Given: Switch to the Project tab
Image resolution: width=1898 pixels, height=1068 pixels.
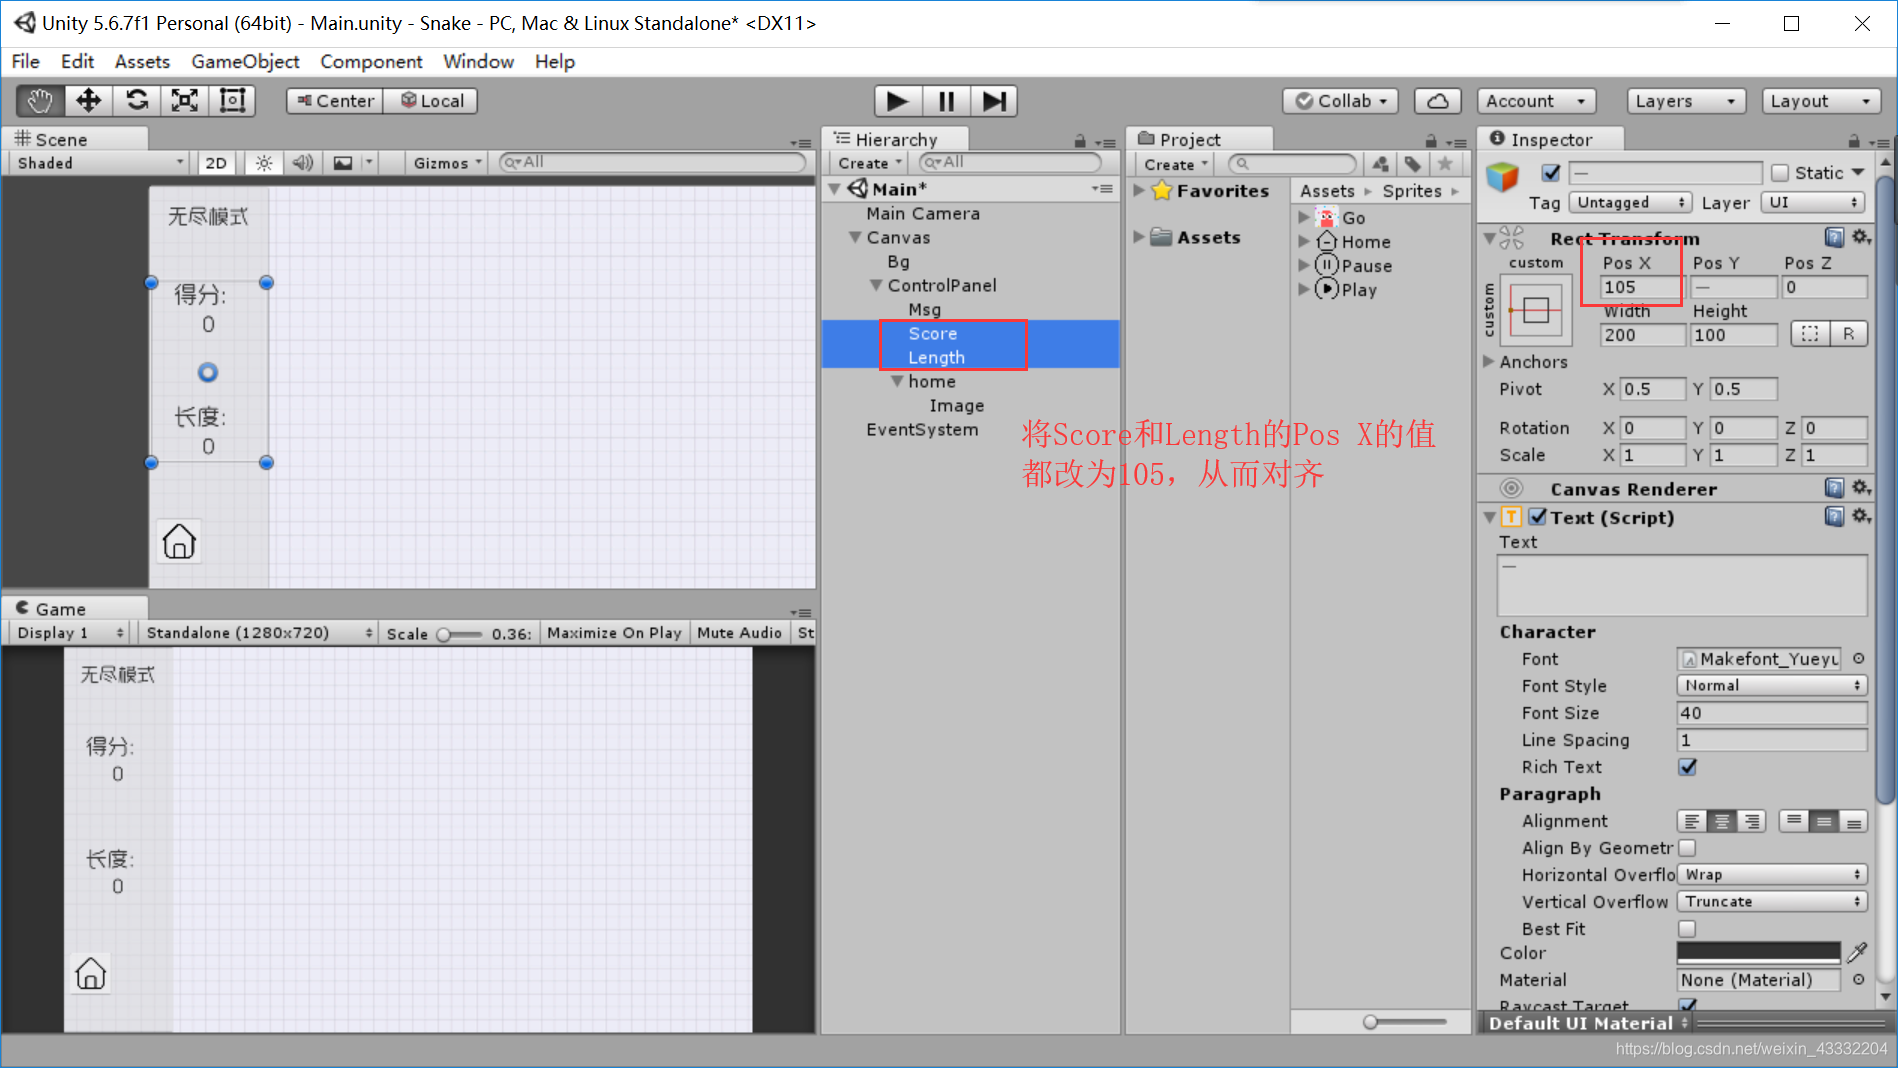Looking at the screenshot, I should pyautogui.click(x=1199, y=139).
